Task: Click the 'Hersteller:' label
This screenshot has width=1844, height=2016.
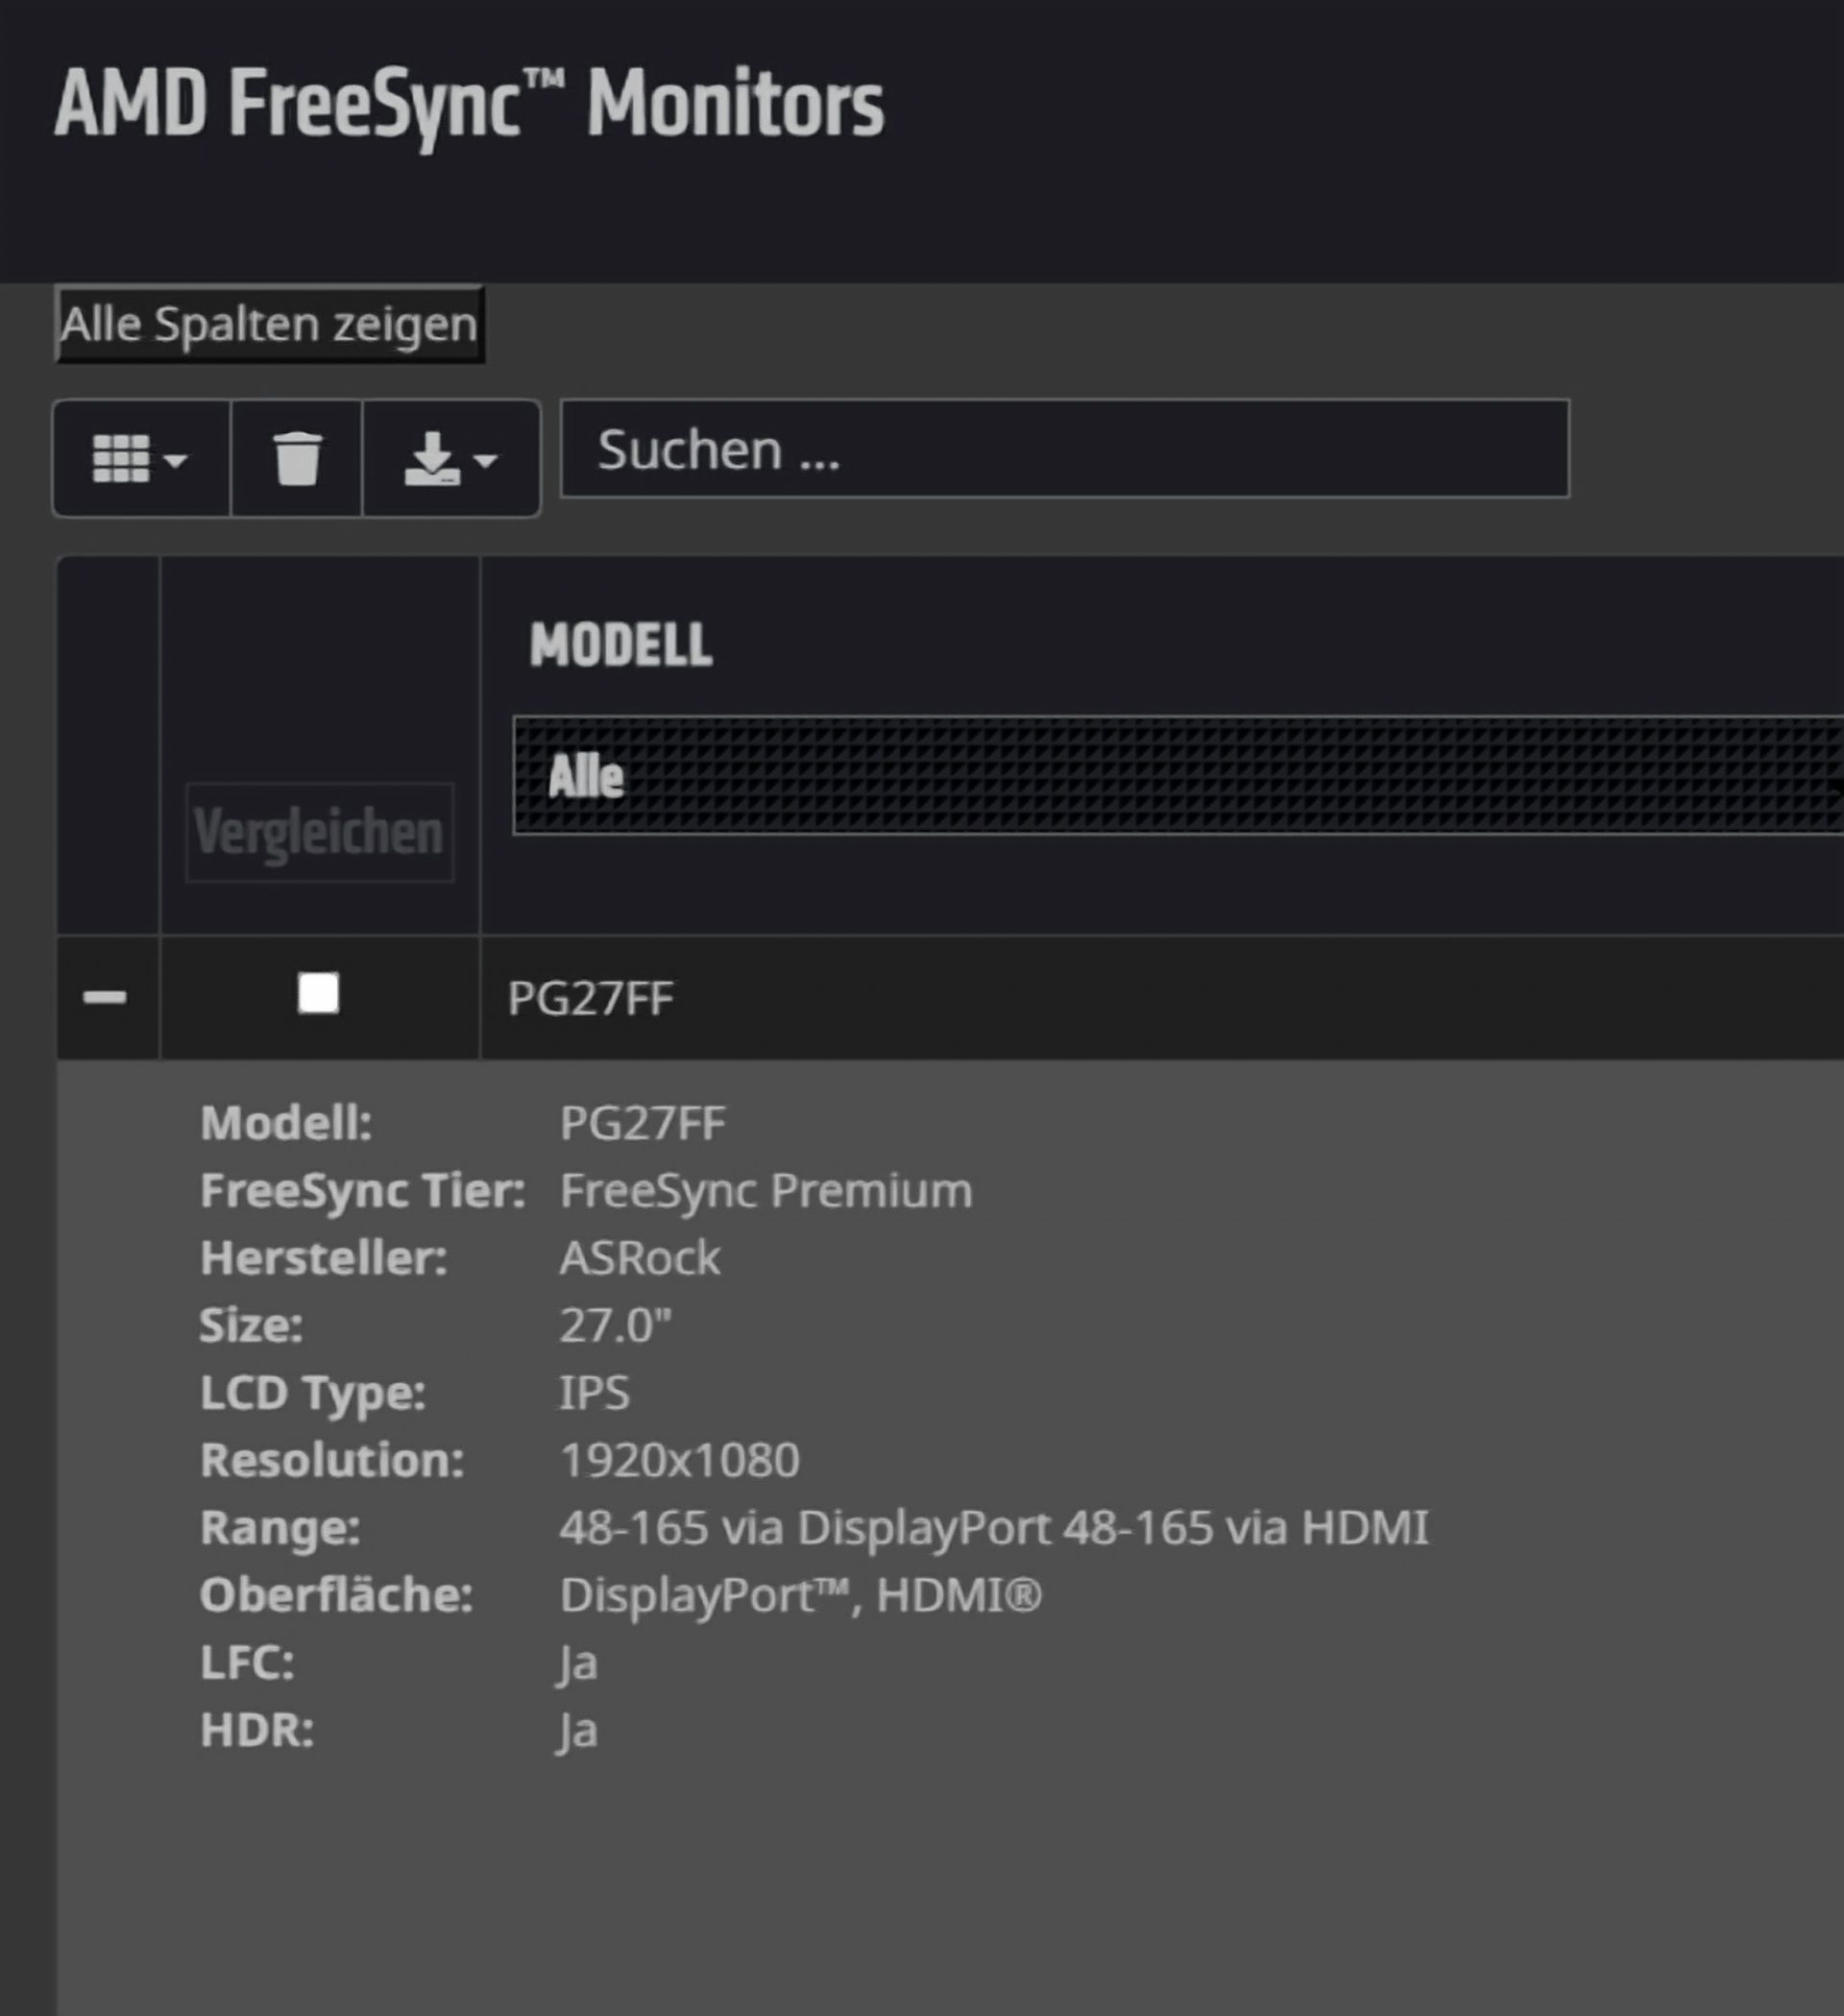Action: 324,1258
